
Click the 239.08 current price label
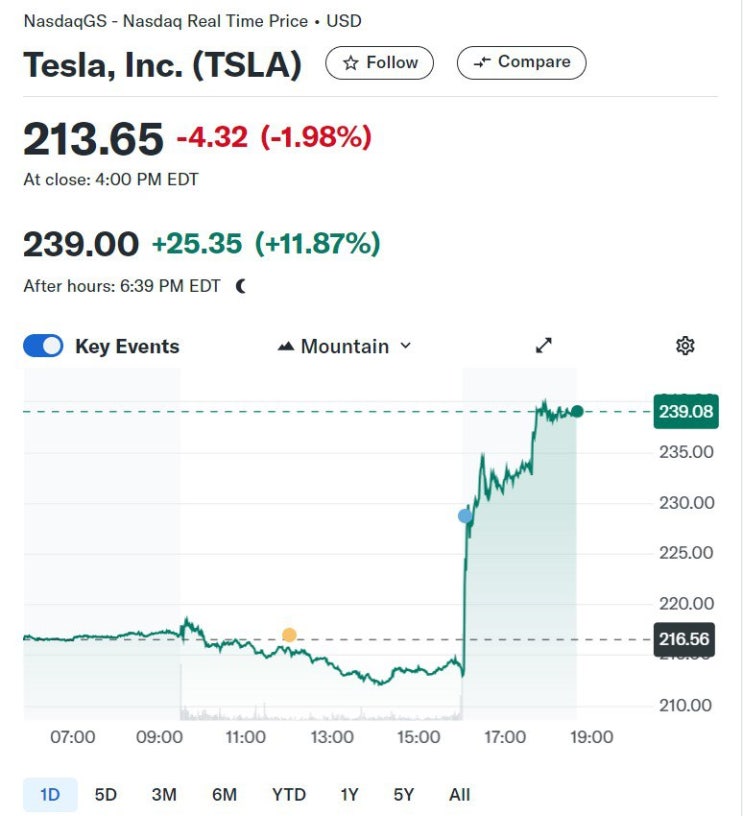click(x=685, y=412)
